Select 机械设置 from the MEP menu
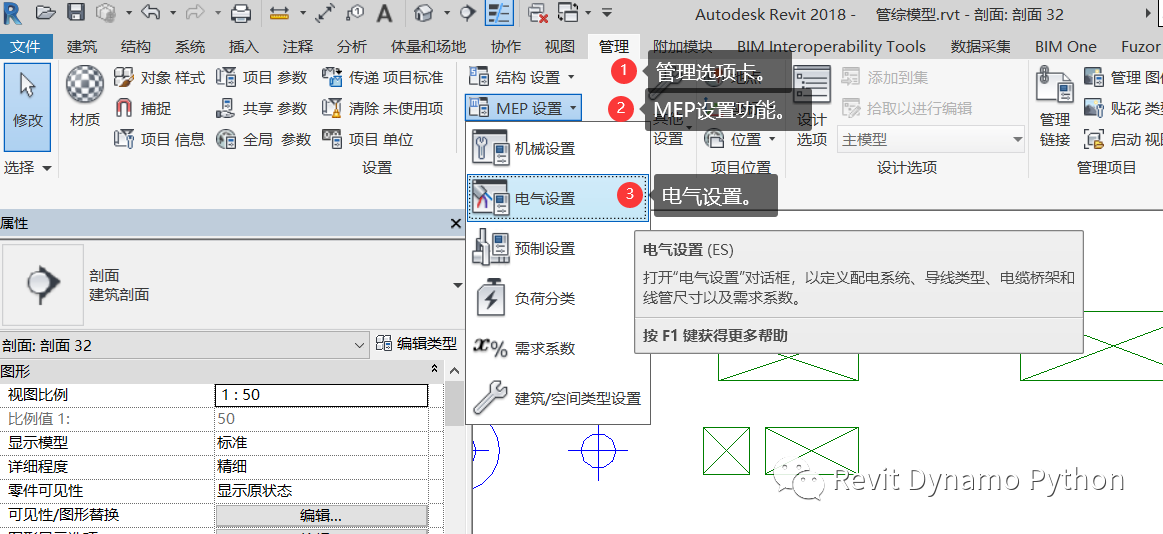The image size is (1163, 534). click(x=544, y=149)
